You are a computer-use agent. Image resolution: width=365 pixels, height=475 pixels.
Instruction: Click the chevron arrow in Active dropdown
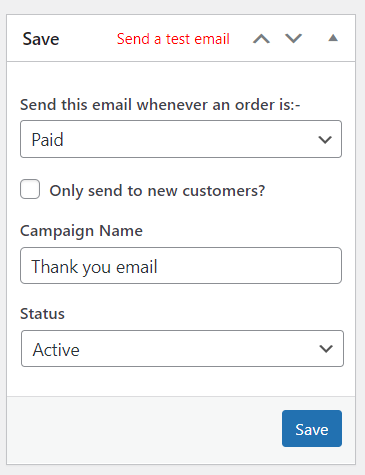click(x=326, y=349)
